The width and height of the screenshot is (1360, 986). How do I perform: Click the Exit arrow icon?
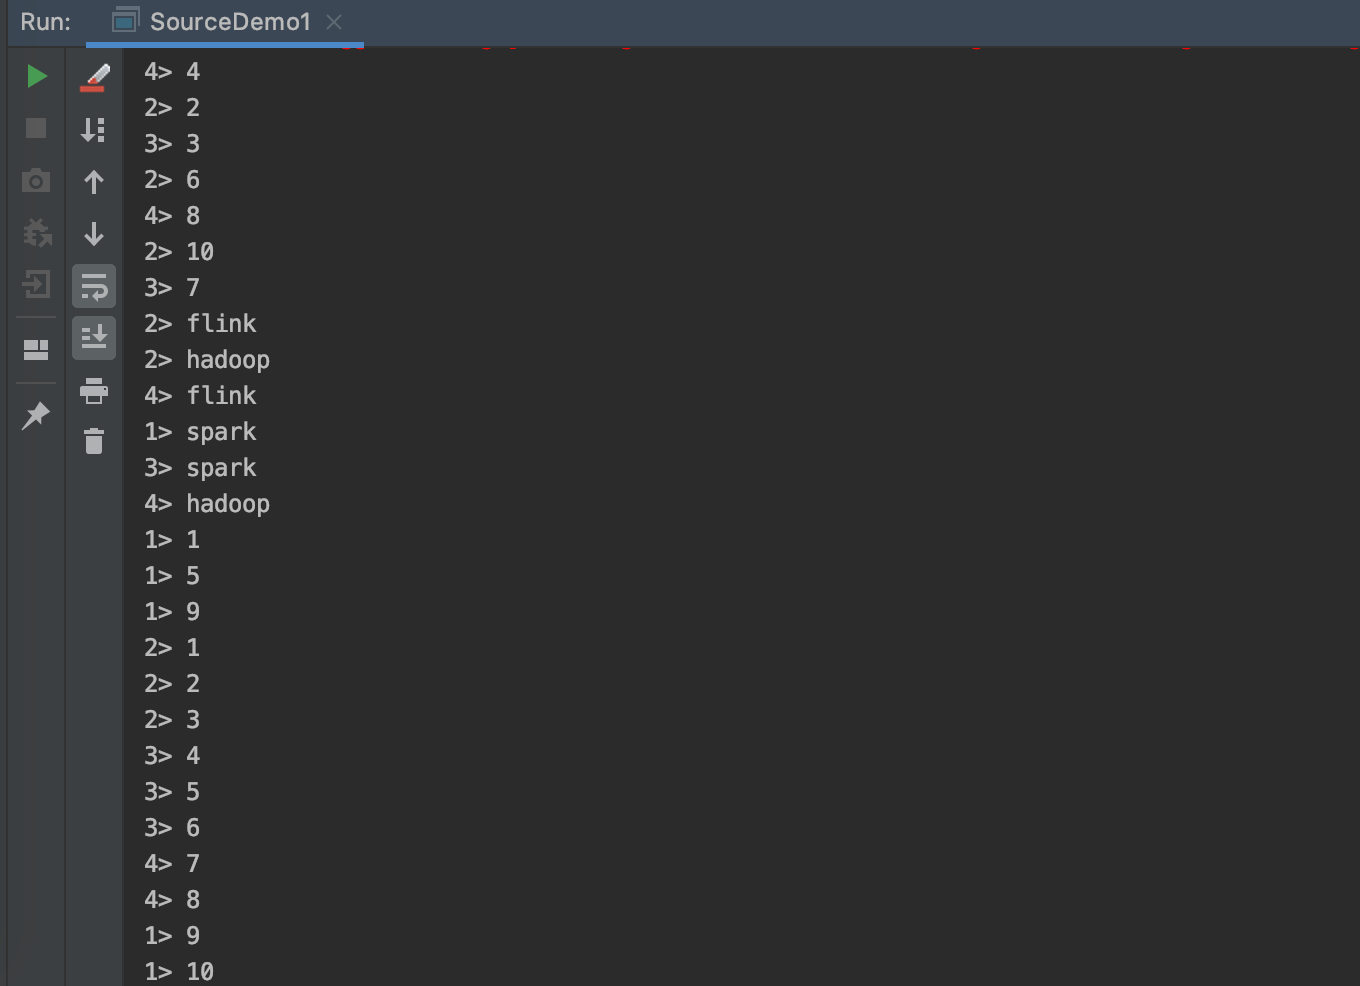click(36, 285)
